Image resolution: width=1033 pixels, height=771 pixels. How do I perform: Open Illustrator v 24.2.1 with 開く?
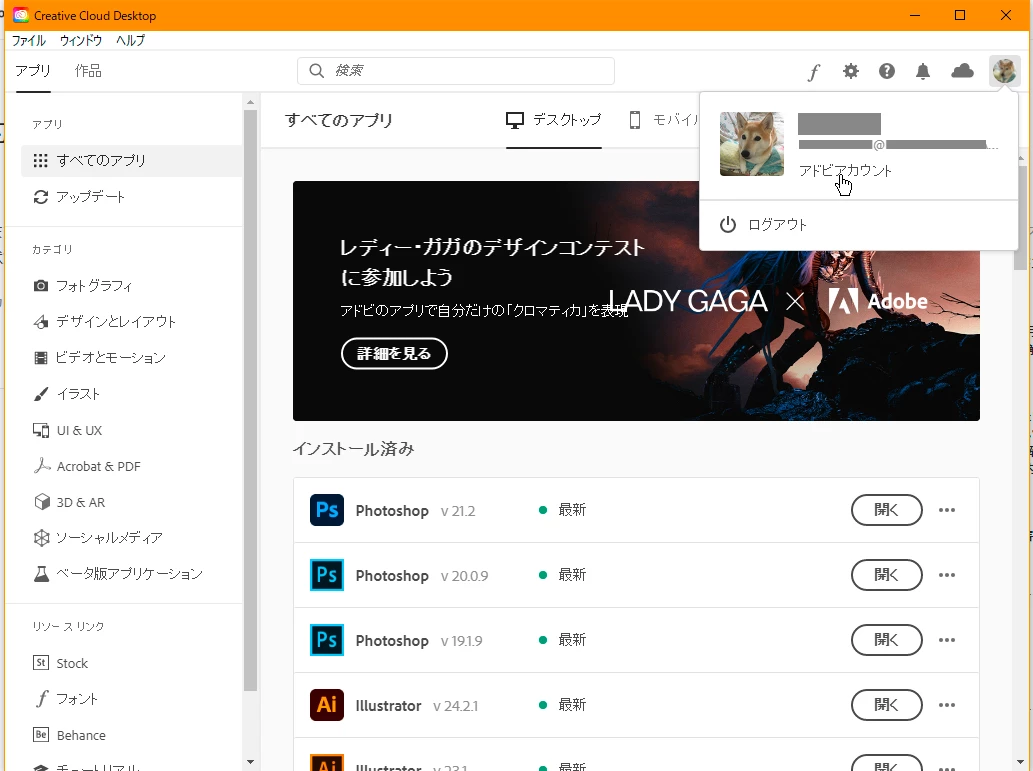[886, 705]
